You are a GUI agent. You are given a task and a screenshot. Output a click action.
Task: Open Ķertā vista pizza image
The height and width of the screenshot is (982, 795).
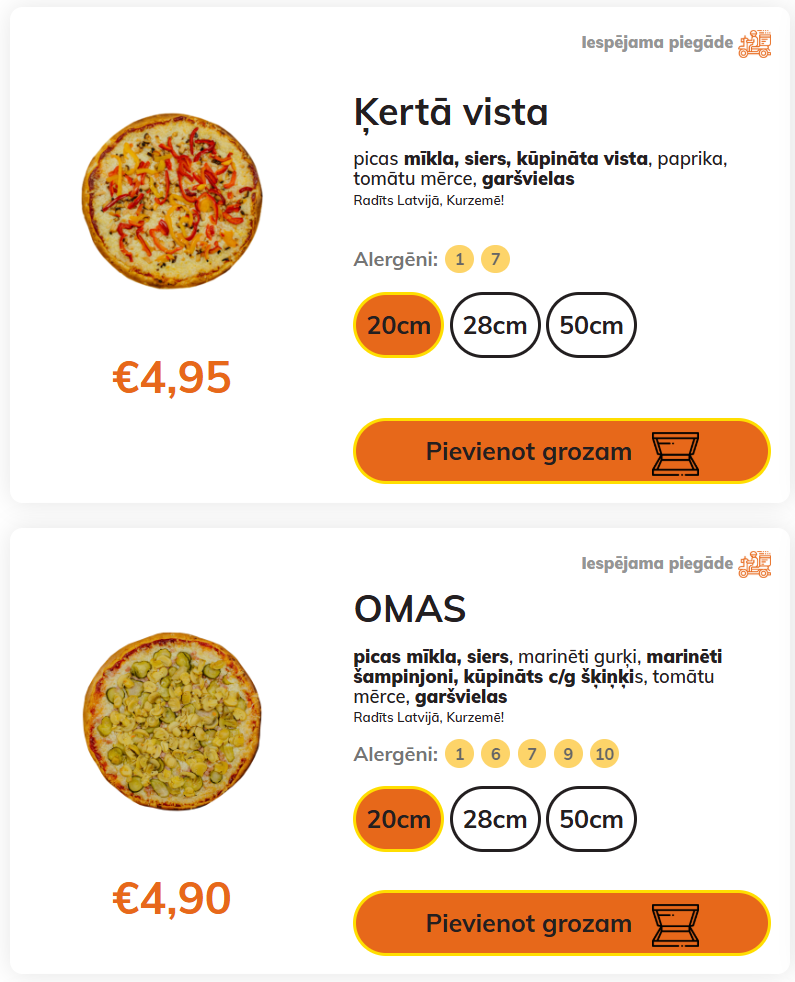pyautogui.click(x=170, y=203)
